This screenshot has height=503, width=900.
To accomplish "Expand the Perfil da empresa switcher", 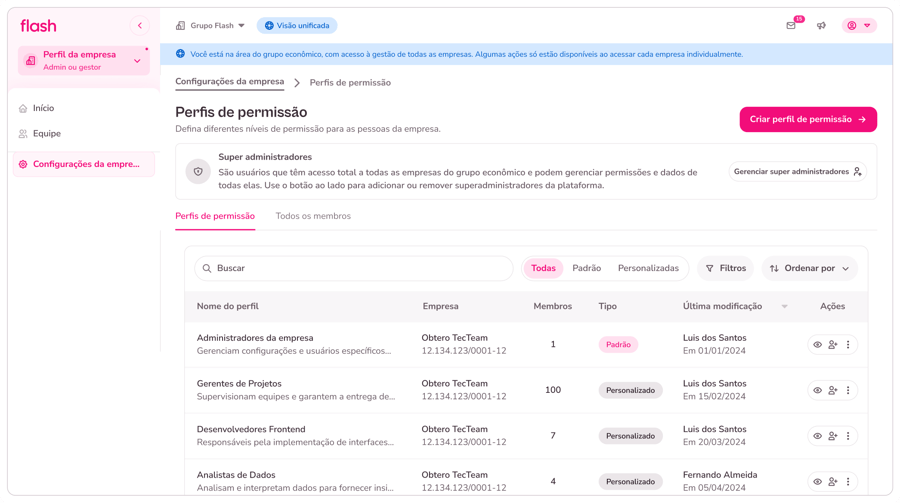I will pyautogui.click(x=84, y=60).
